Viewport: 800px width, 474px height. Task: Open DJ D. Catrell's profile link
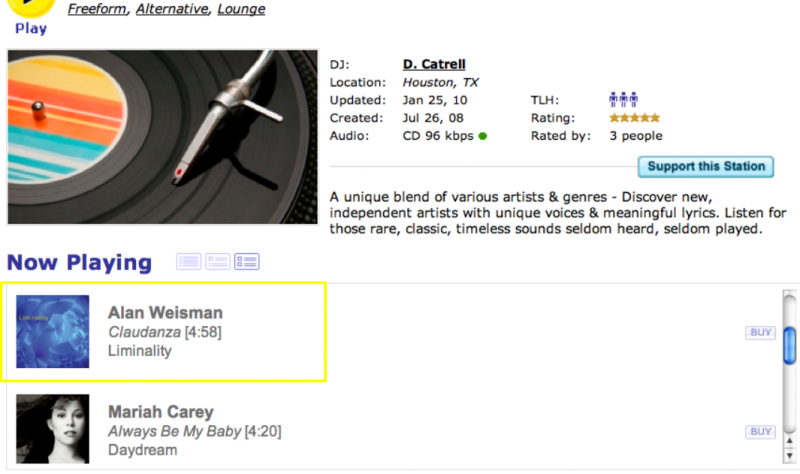point(434,65)
